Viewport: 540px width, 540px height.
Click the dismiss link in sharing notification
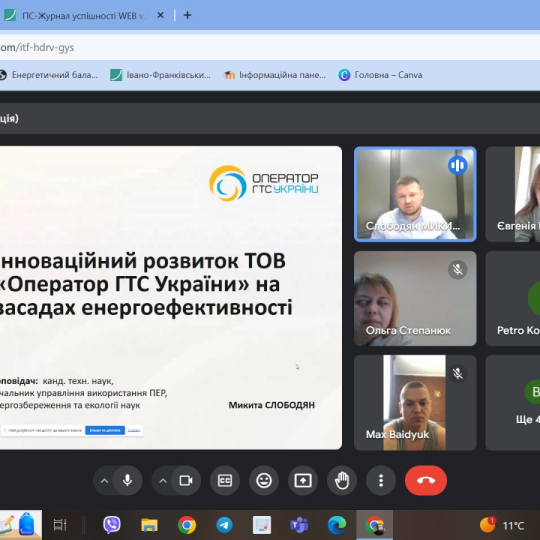[134, 430]
